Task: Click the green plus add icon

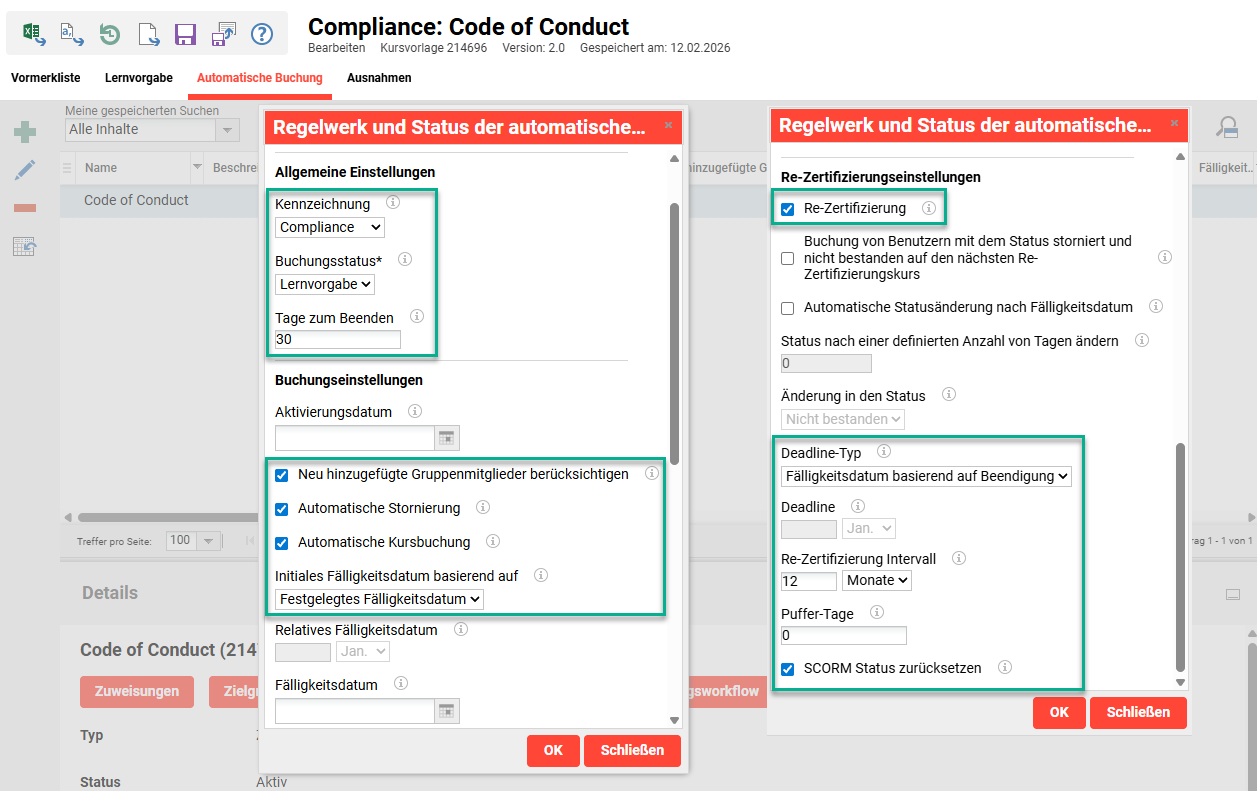Action: pyautogui.click(x=25, y=132)
